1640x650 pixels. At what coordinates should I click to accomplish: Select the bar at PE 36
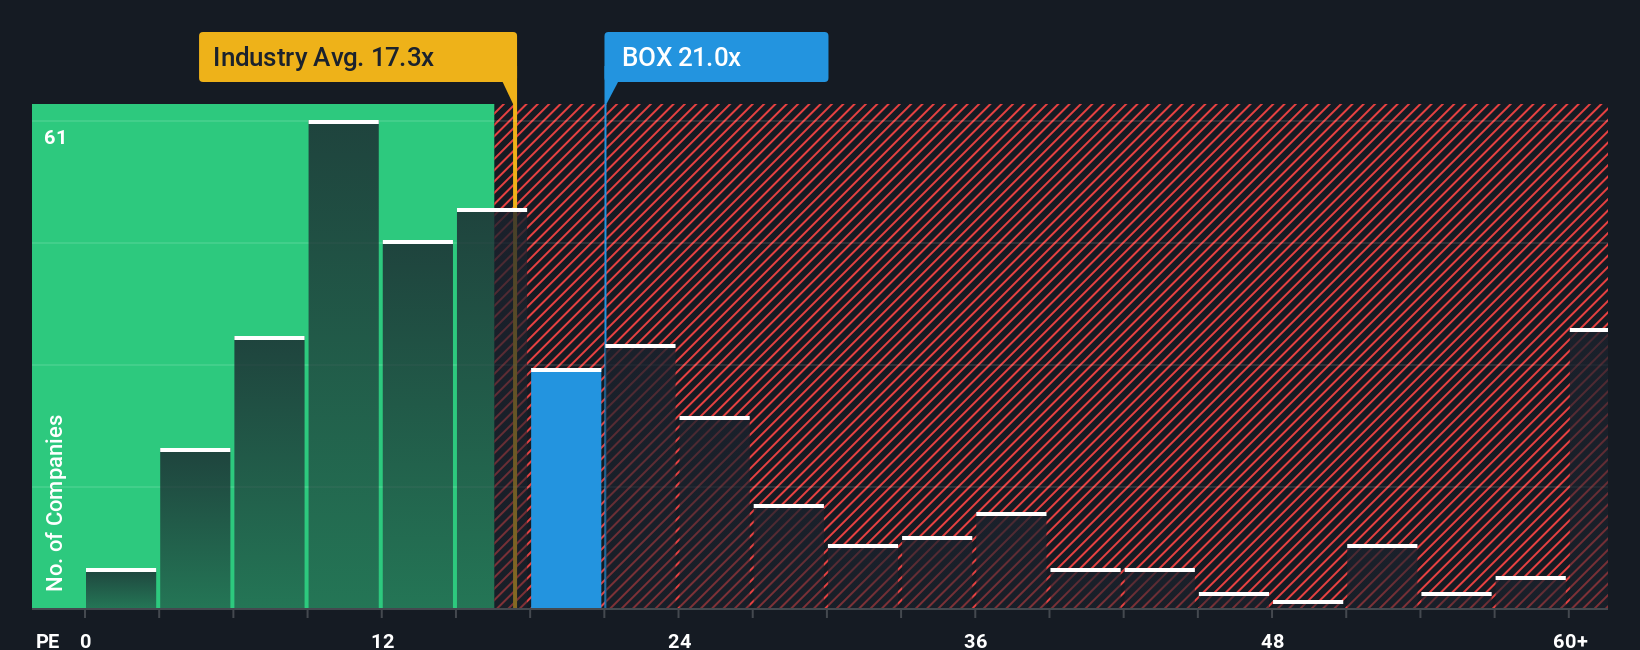click(1011, 560)
